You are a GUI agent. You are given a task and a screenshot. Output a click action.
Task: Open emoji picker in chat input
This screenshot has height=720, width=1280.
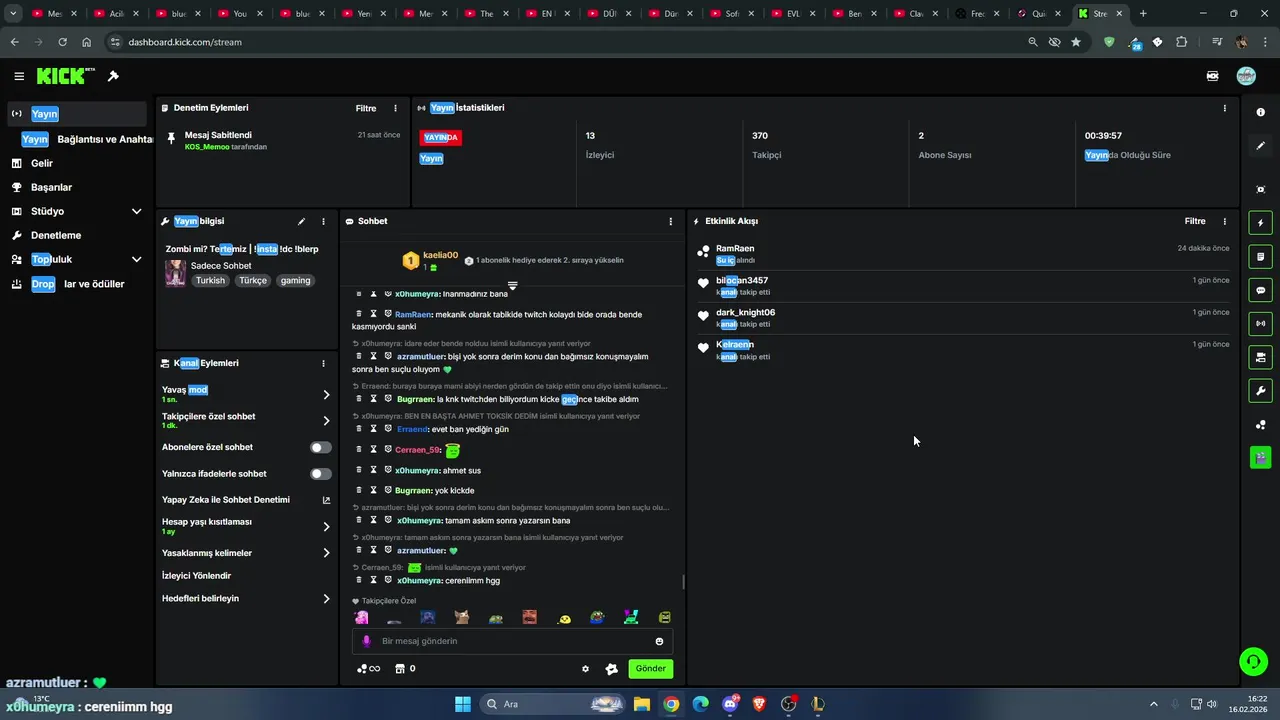pos(659,641)
